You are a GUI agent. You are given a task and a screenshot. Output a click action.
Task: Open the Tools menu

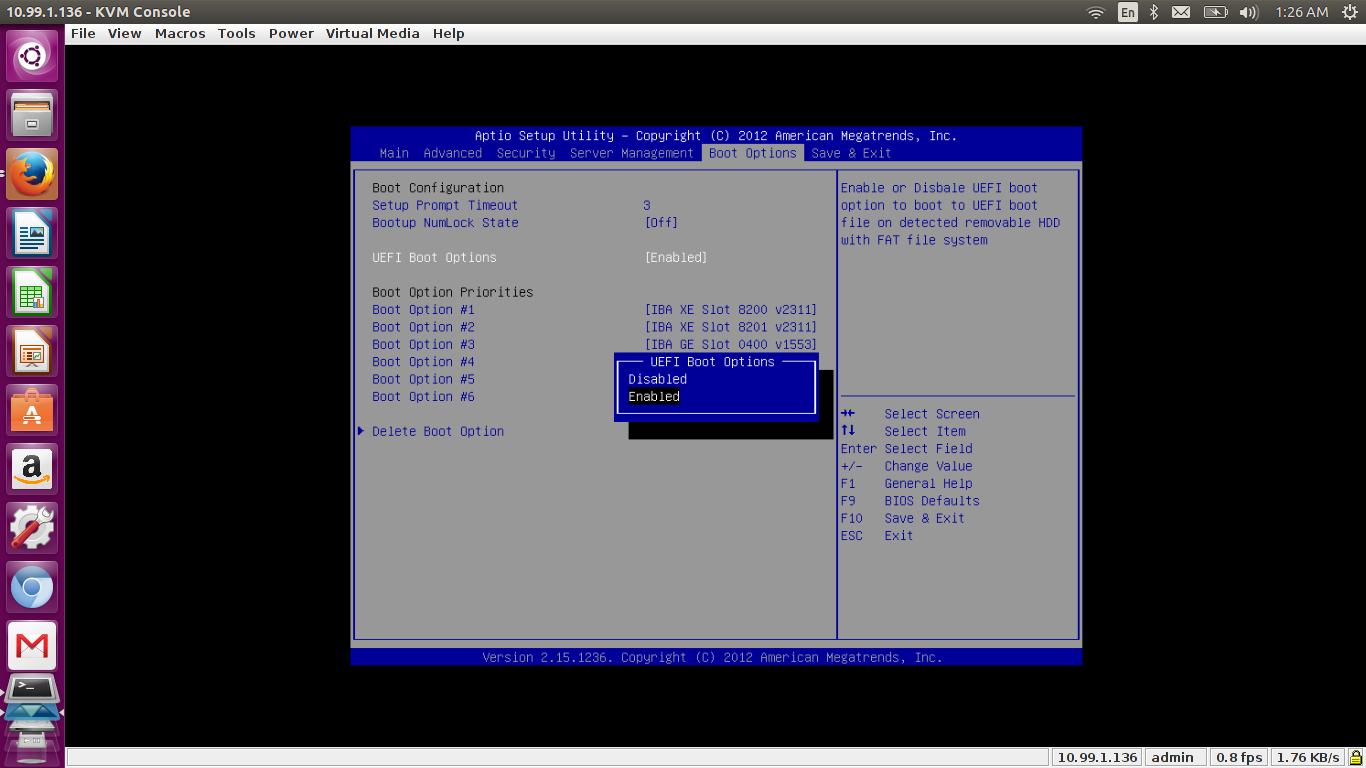pos(237,33)
